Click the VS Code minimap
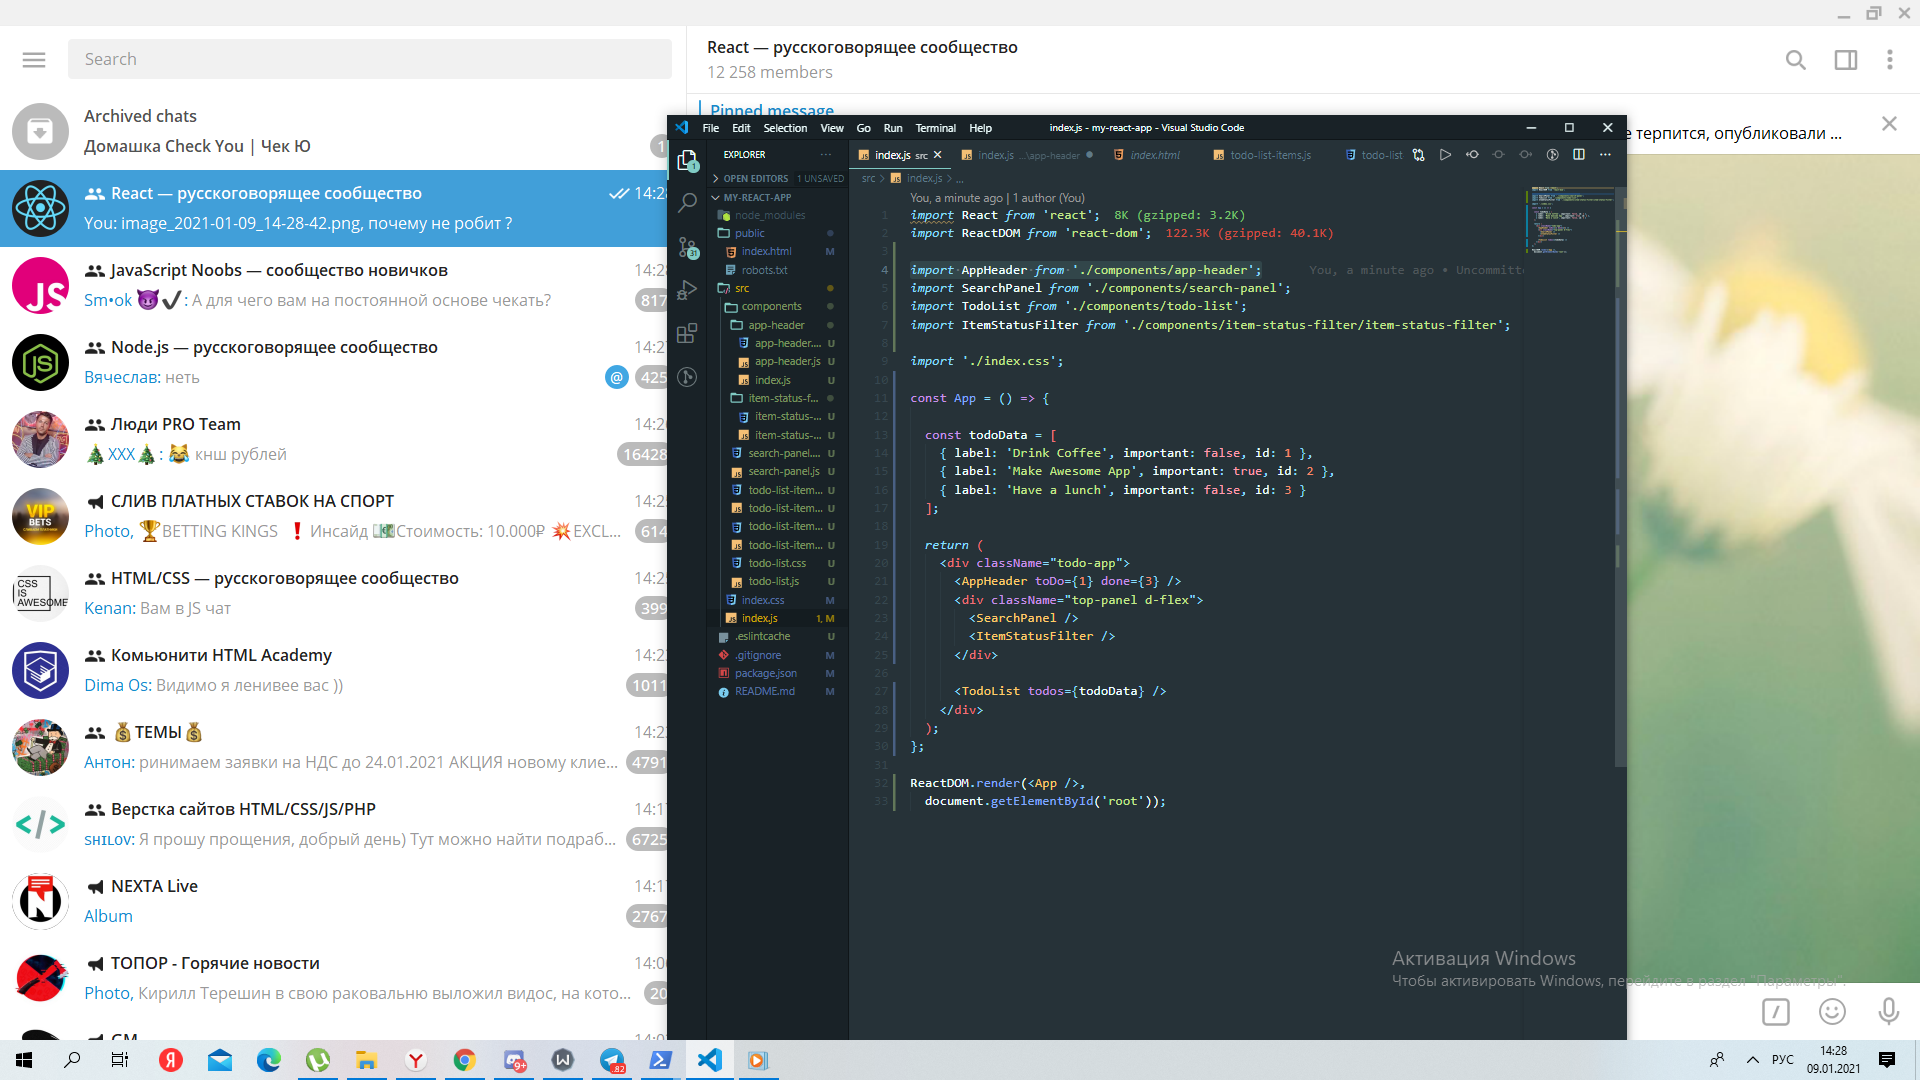1920x1080 pixels. tap(1568, 220)
